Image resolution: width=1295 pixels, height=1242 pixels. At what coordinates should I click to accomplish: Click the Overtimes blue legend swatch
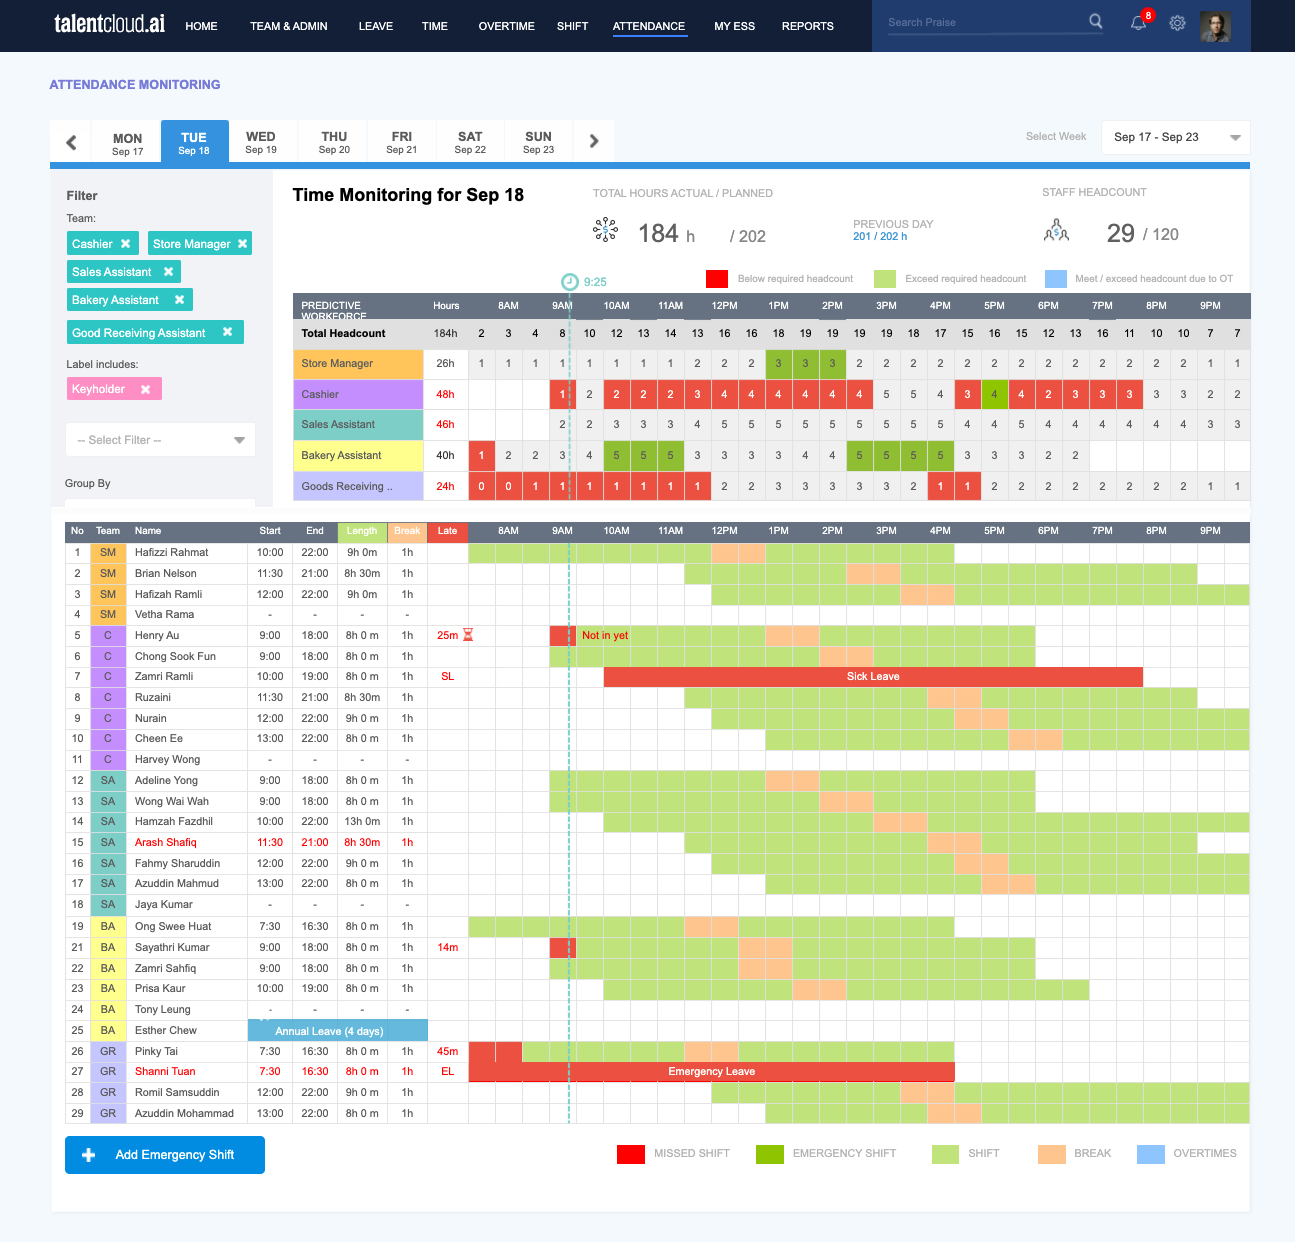point(1151,1154)
